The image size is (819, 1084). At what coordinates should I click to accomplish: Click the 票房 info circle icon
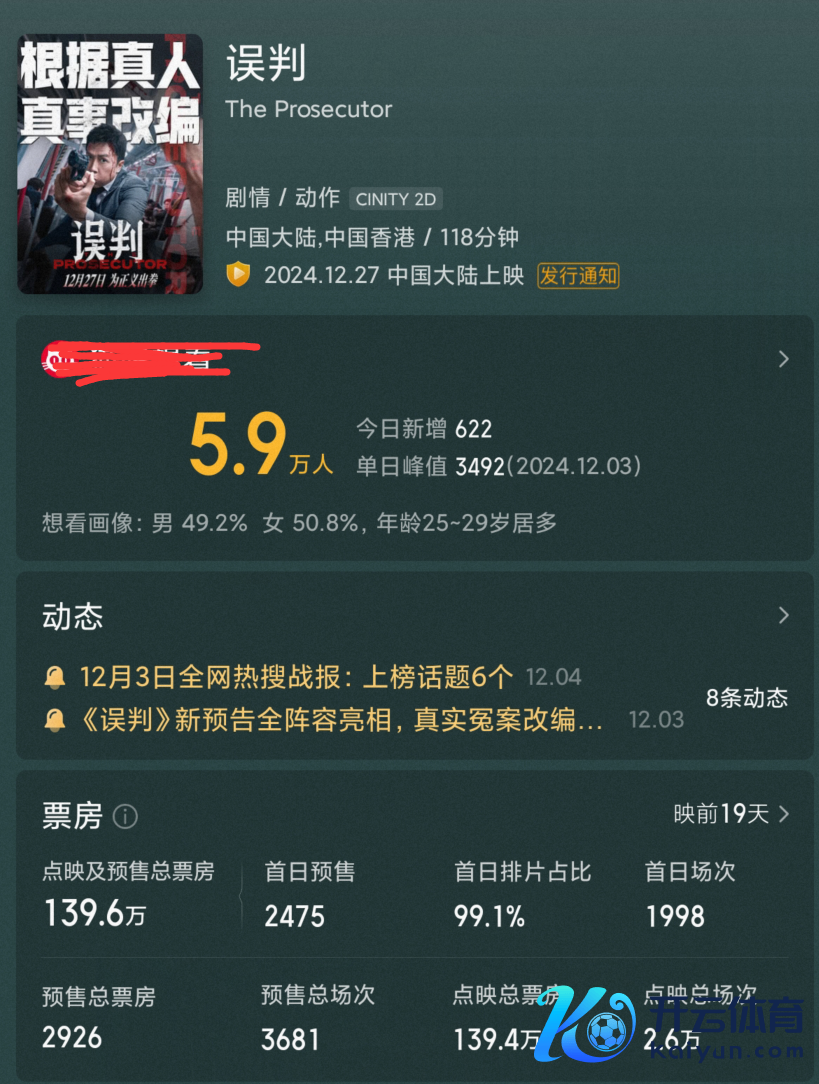point(125,816)
